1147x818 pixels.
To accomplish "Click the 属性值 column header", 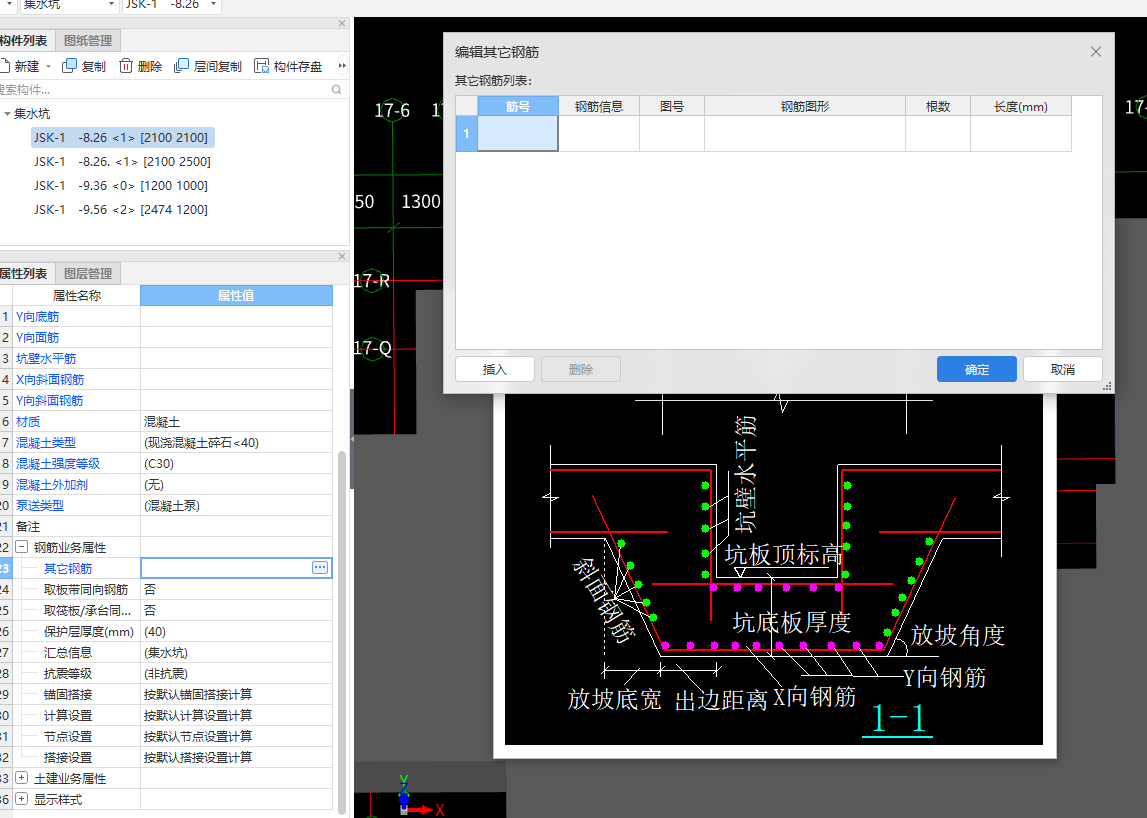I will tap(236, 296).
